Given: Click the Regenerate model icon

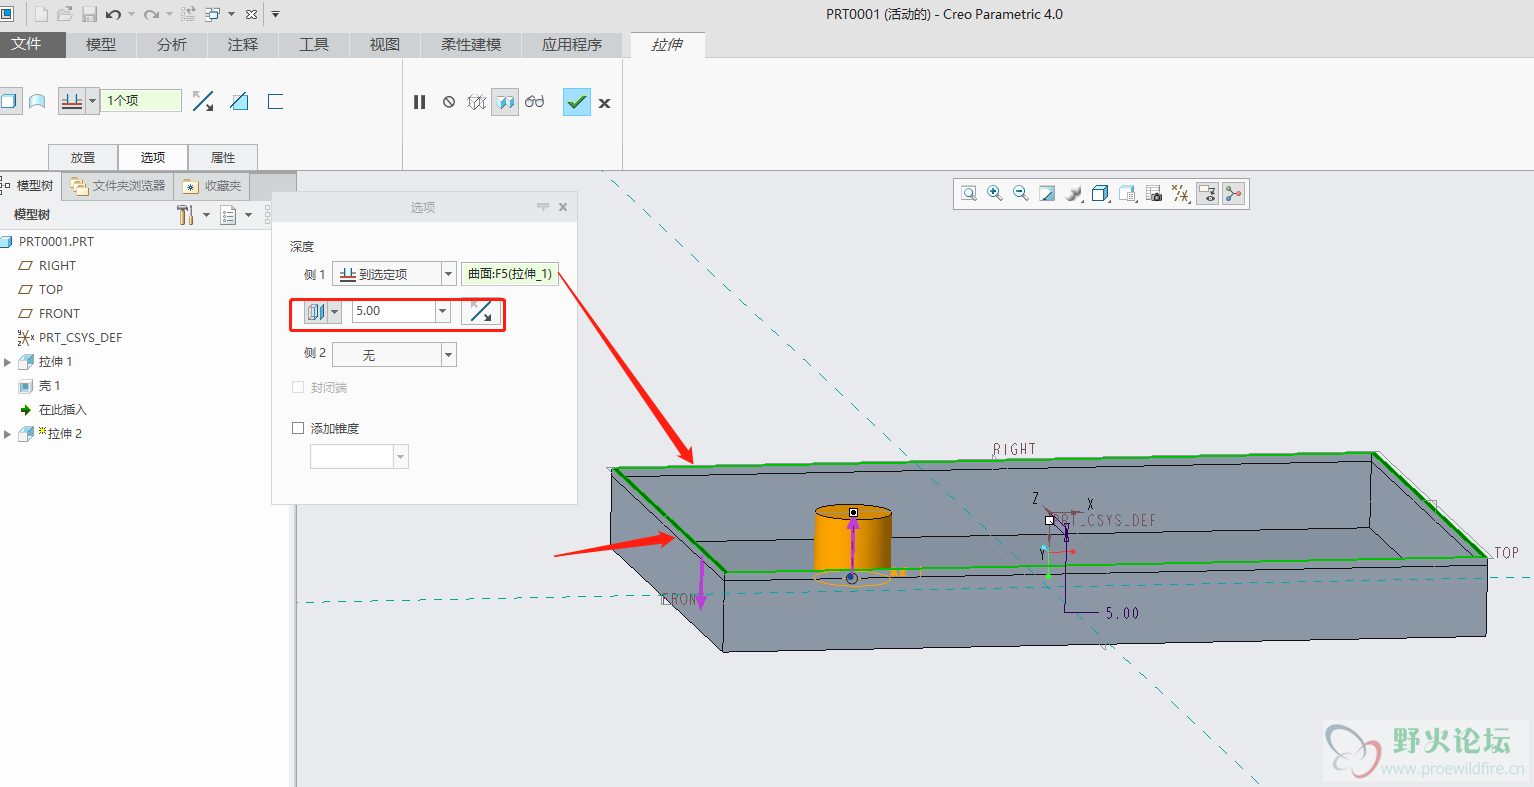Looking at the screenshot, I should pyautogui.click(x=188, y=14).
